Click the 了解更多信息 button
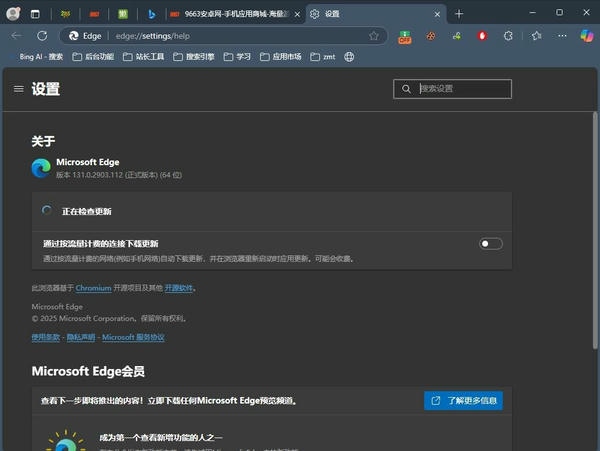 (463, 401)
